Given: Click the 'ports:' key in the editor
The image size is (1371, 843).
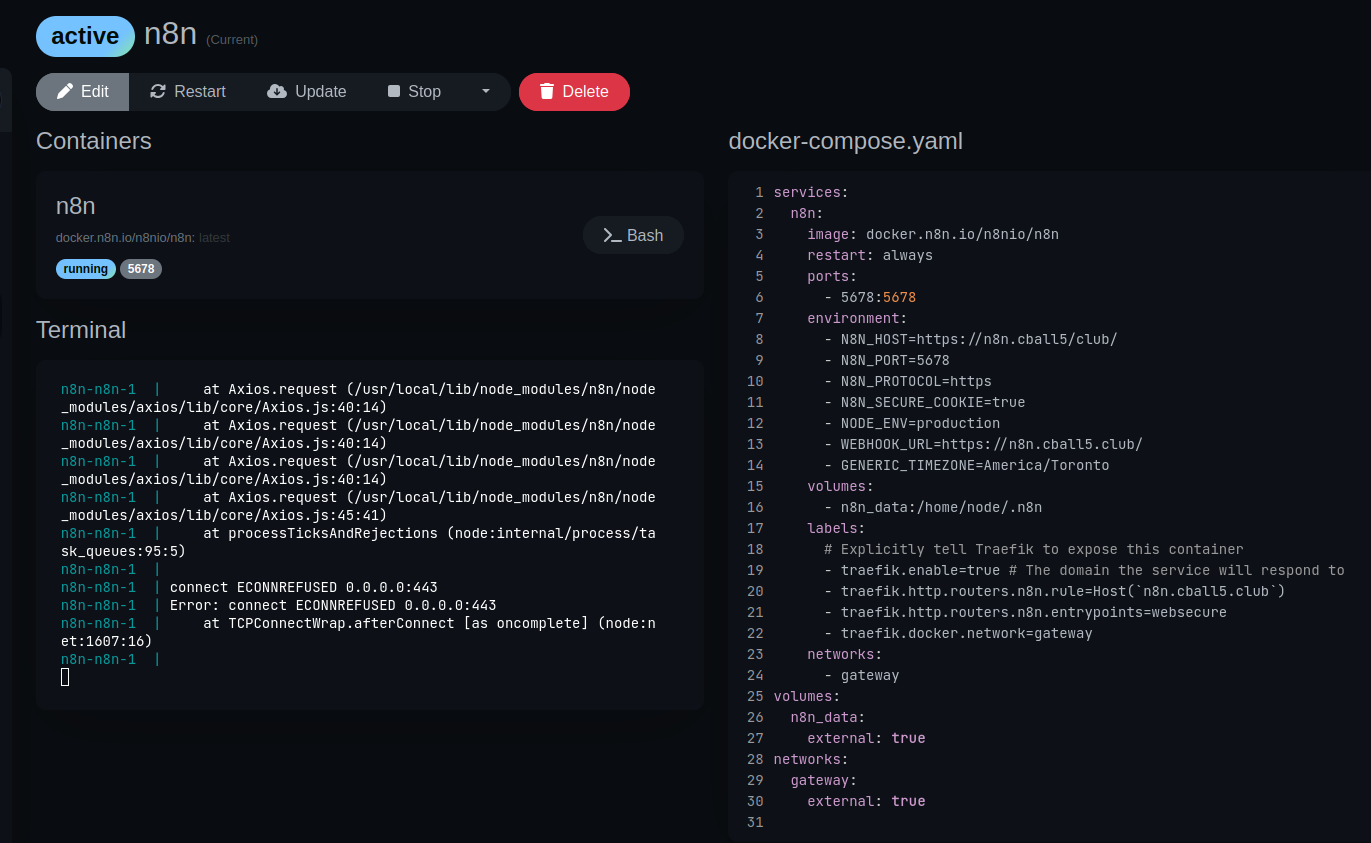Looking at the screenshot, I should (833, 276).
